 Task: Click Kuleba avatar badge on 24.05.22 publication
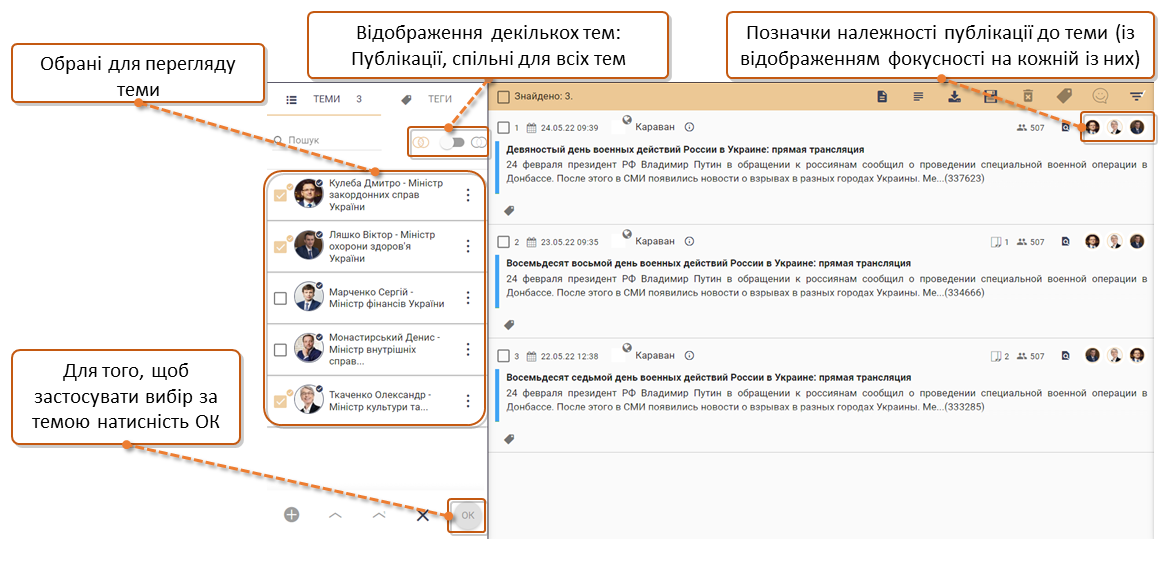click(x=1092, y=127)
